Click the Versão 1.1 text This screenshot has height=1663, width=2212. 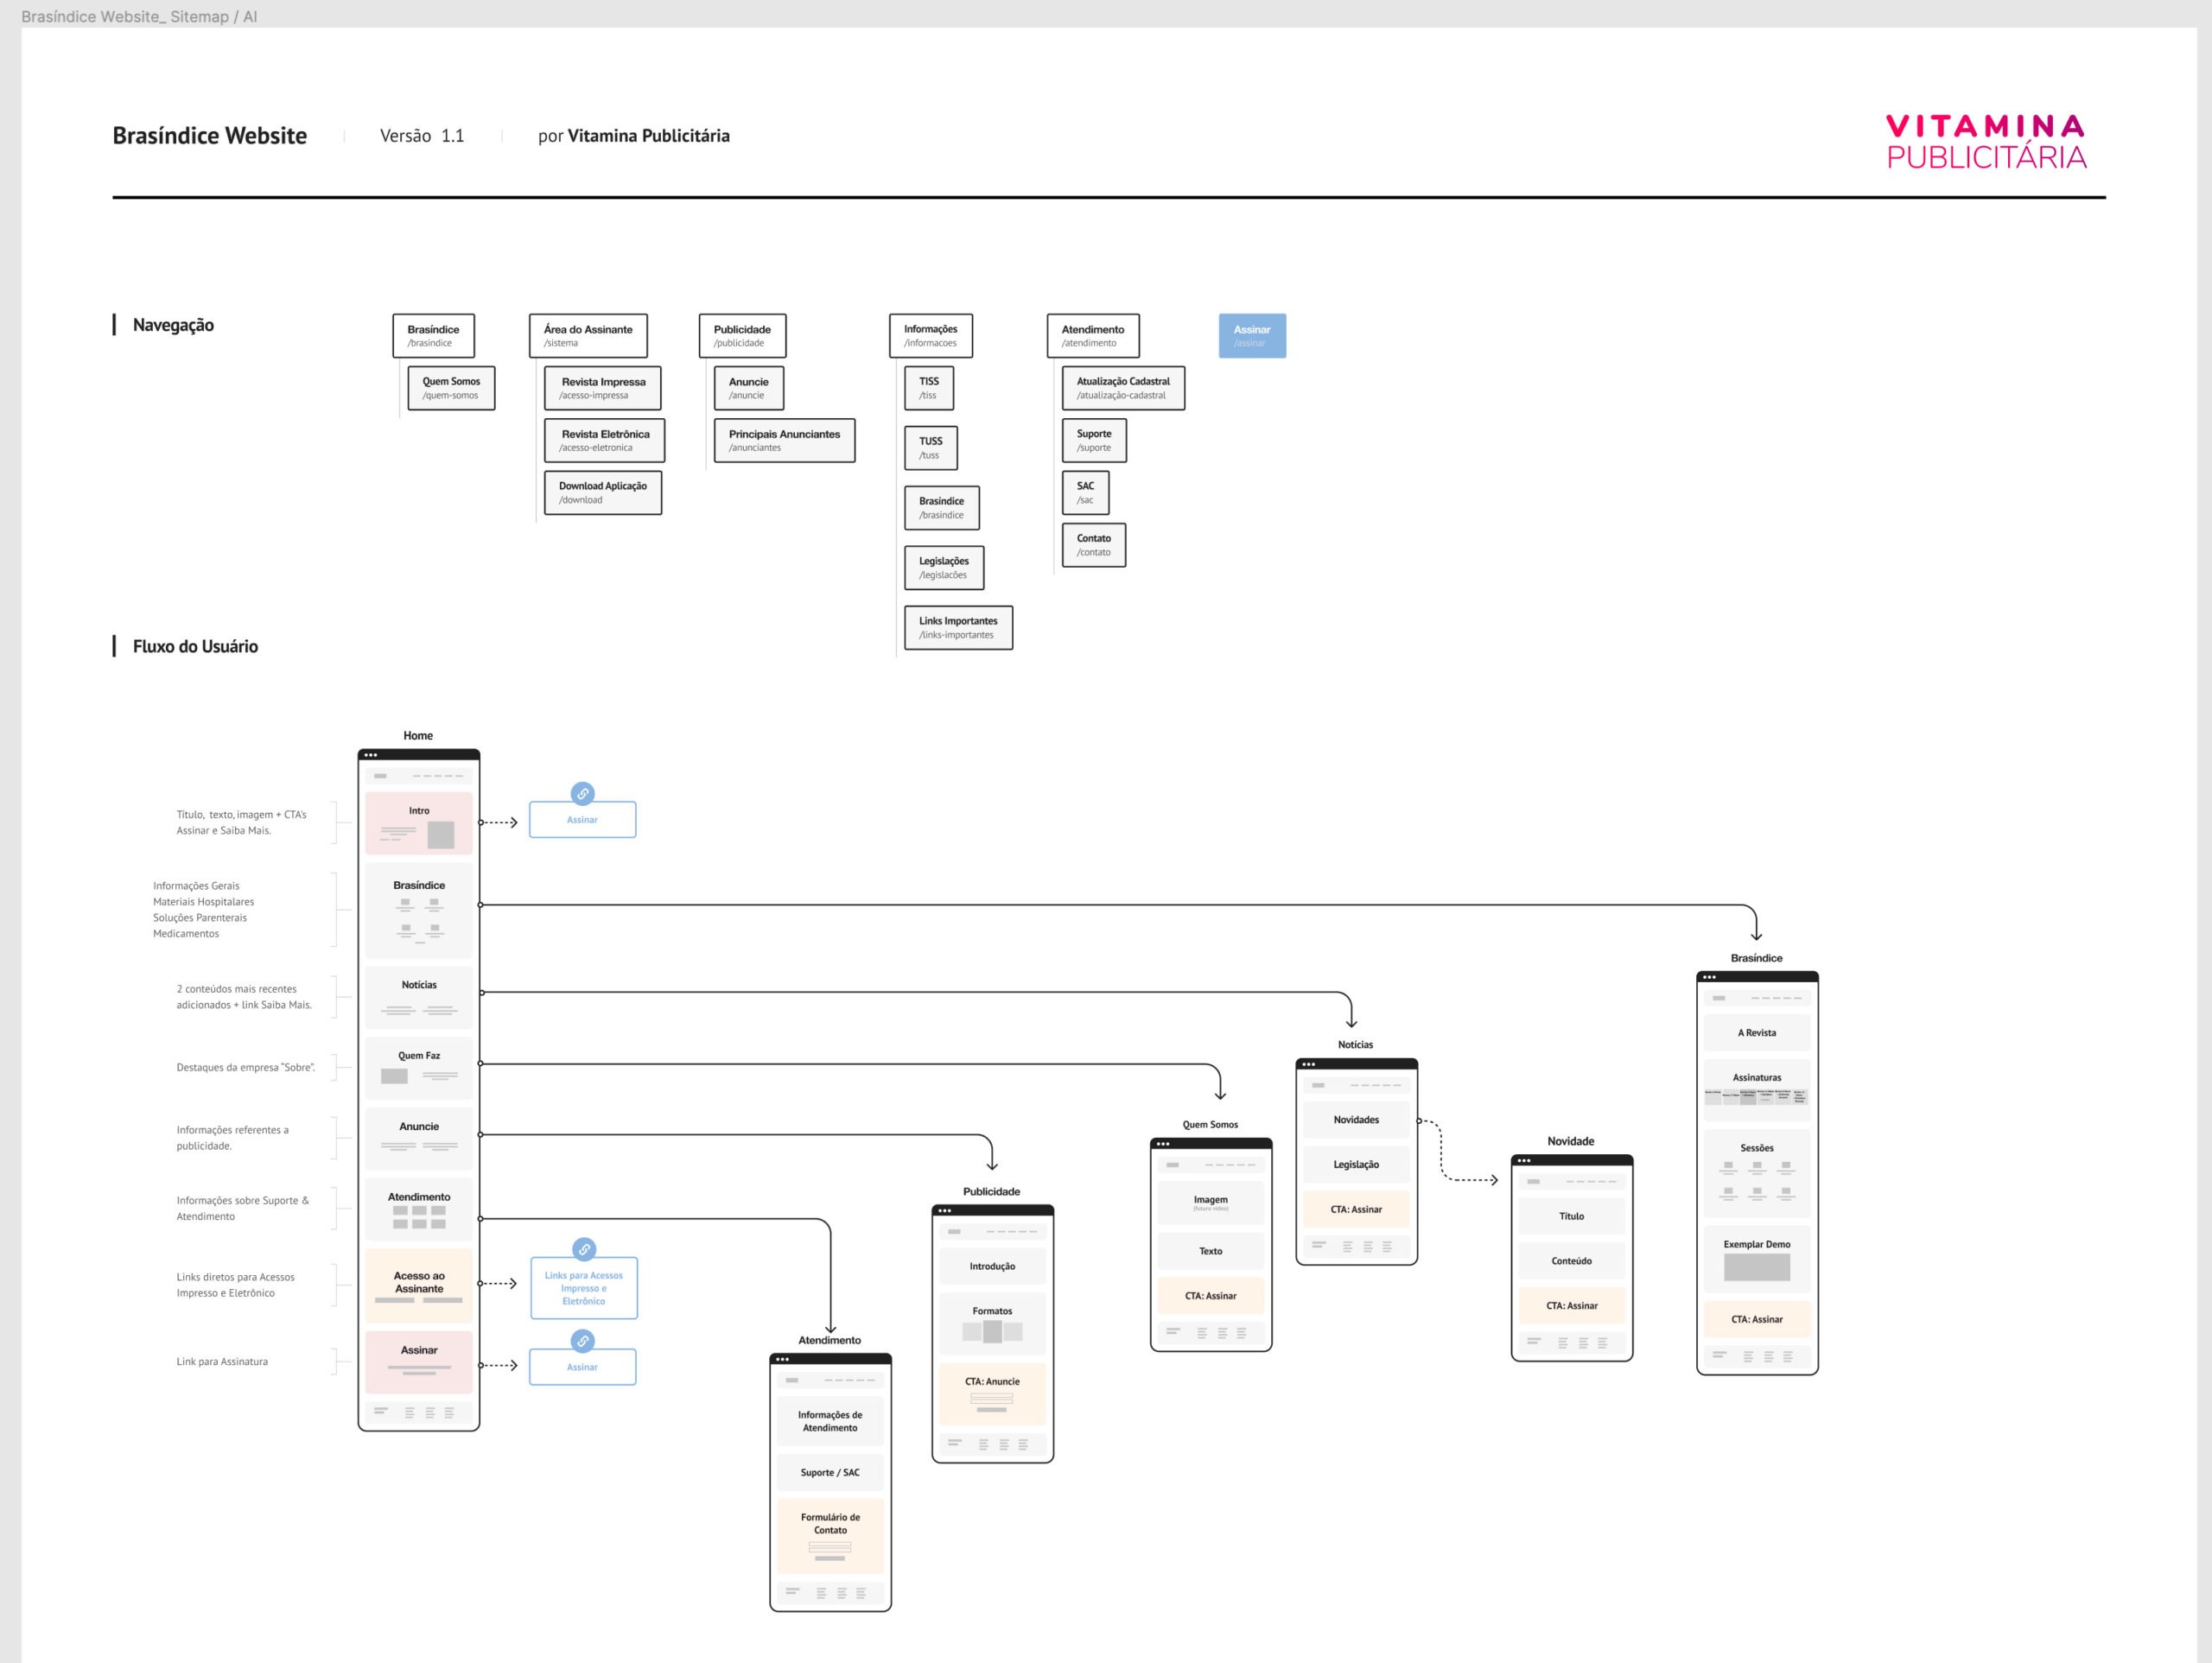(422, 136)
